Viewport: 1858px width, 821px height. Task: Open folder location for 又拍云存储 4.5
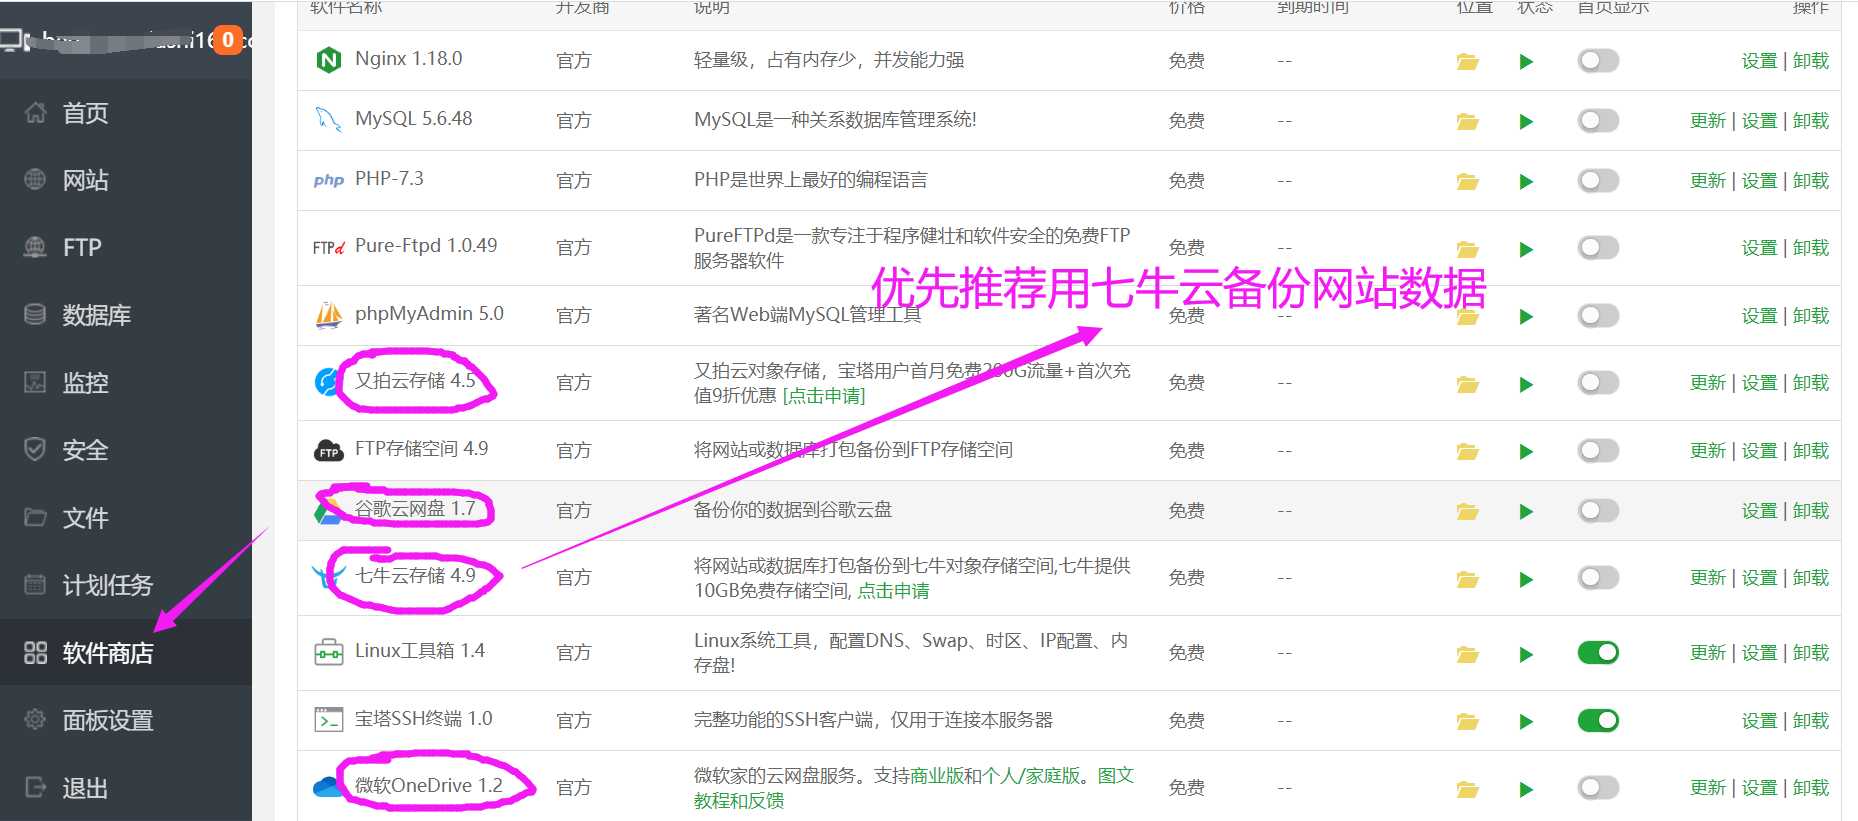coord(1467,385)
